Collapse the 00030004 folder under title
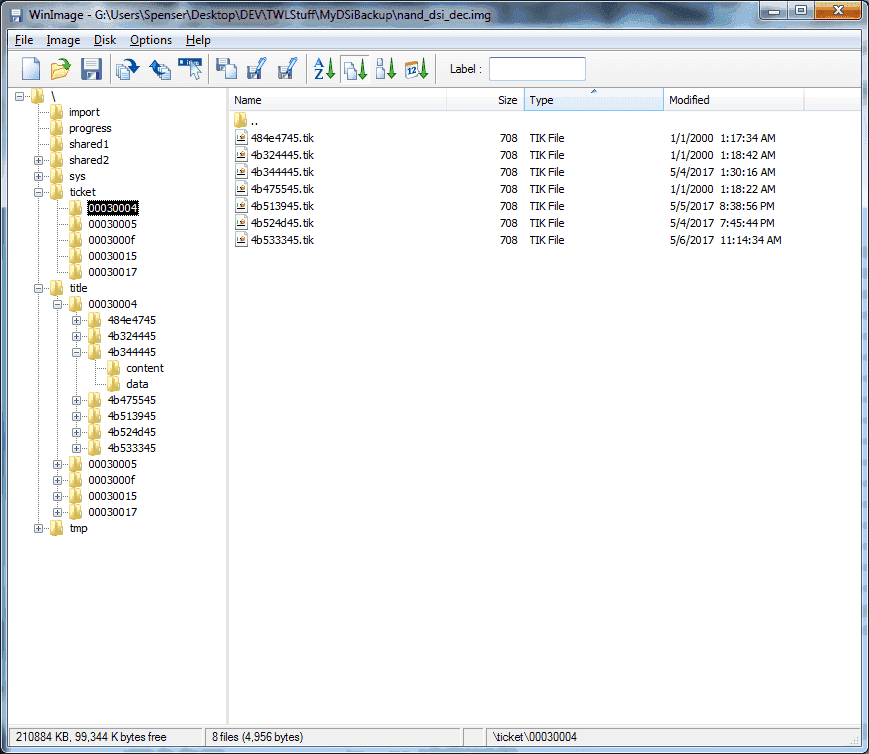Screen dimensions: 869x754 [57, 304]
